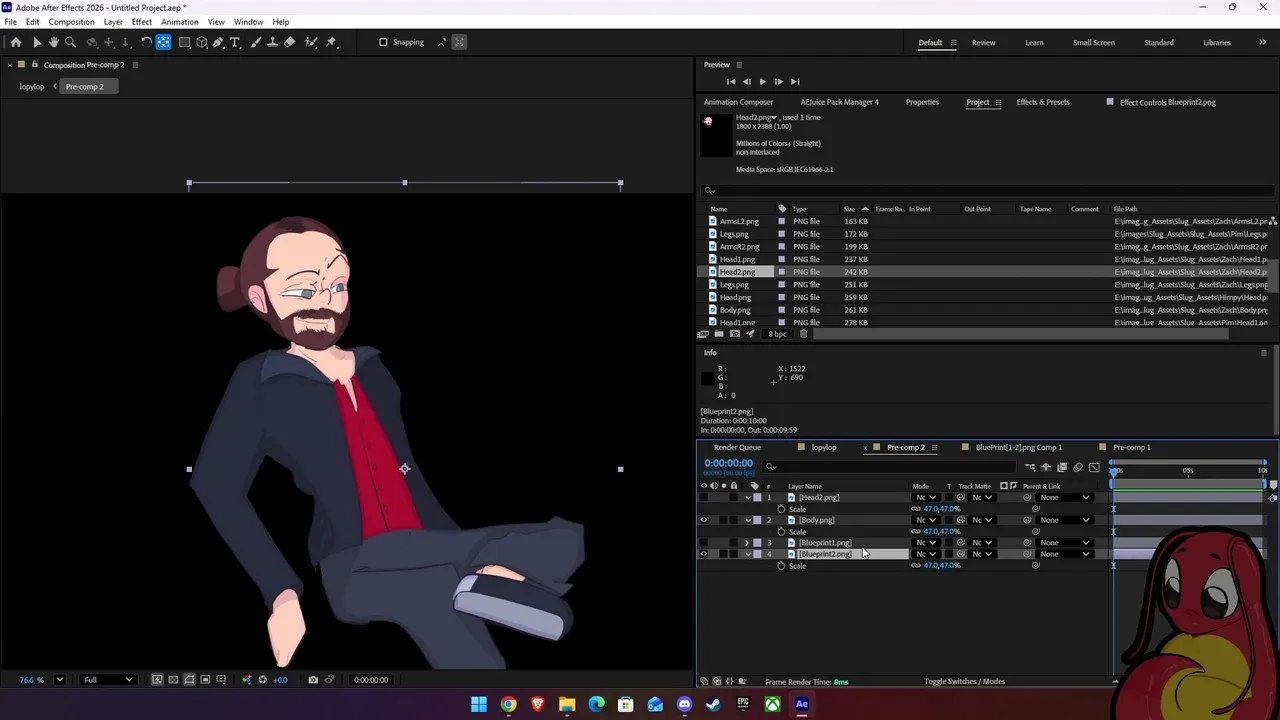The image size is (1280, 720).
Task: Collapse the Head2.png layer properties
Action: coord(747,497)
